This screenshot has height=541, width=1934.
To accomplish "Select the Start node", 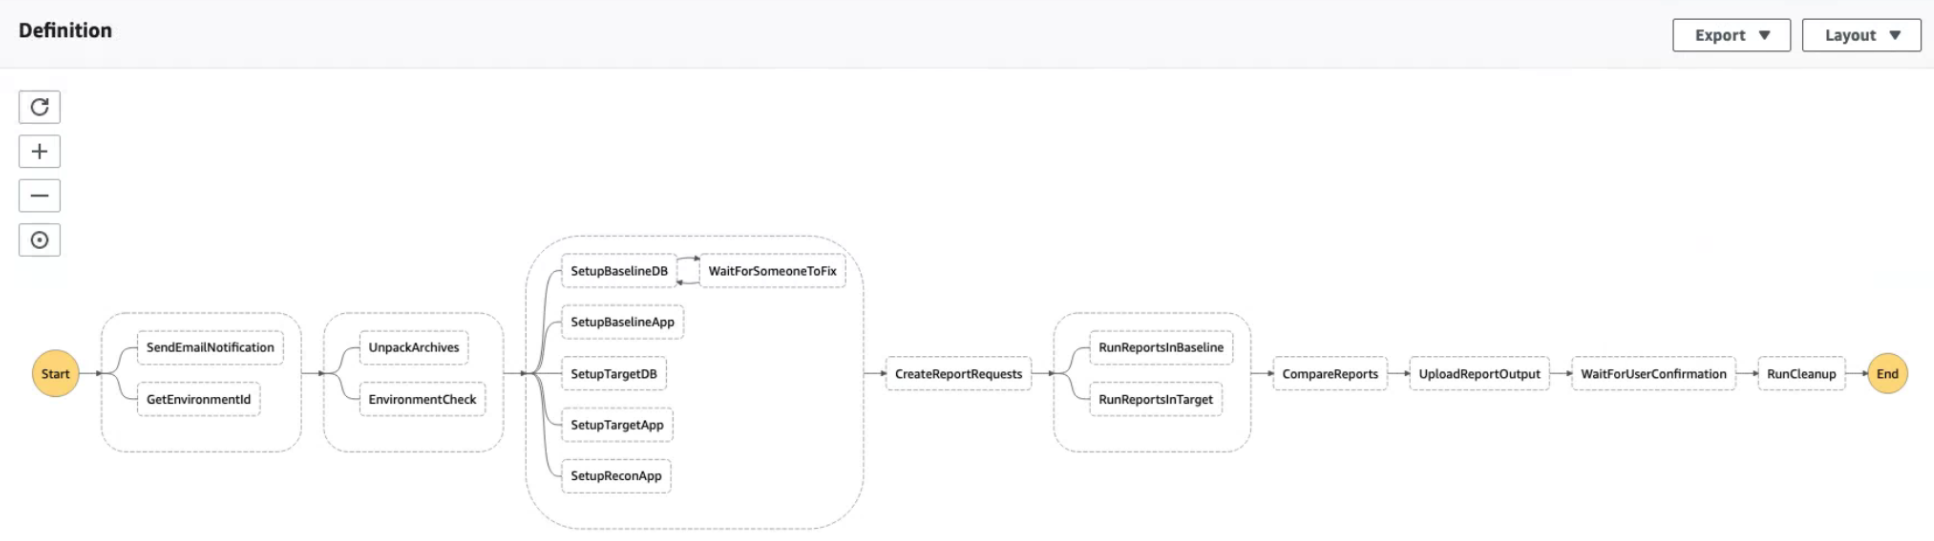I will coord(55,374).
